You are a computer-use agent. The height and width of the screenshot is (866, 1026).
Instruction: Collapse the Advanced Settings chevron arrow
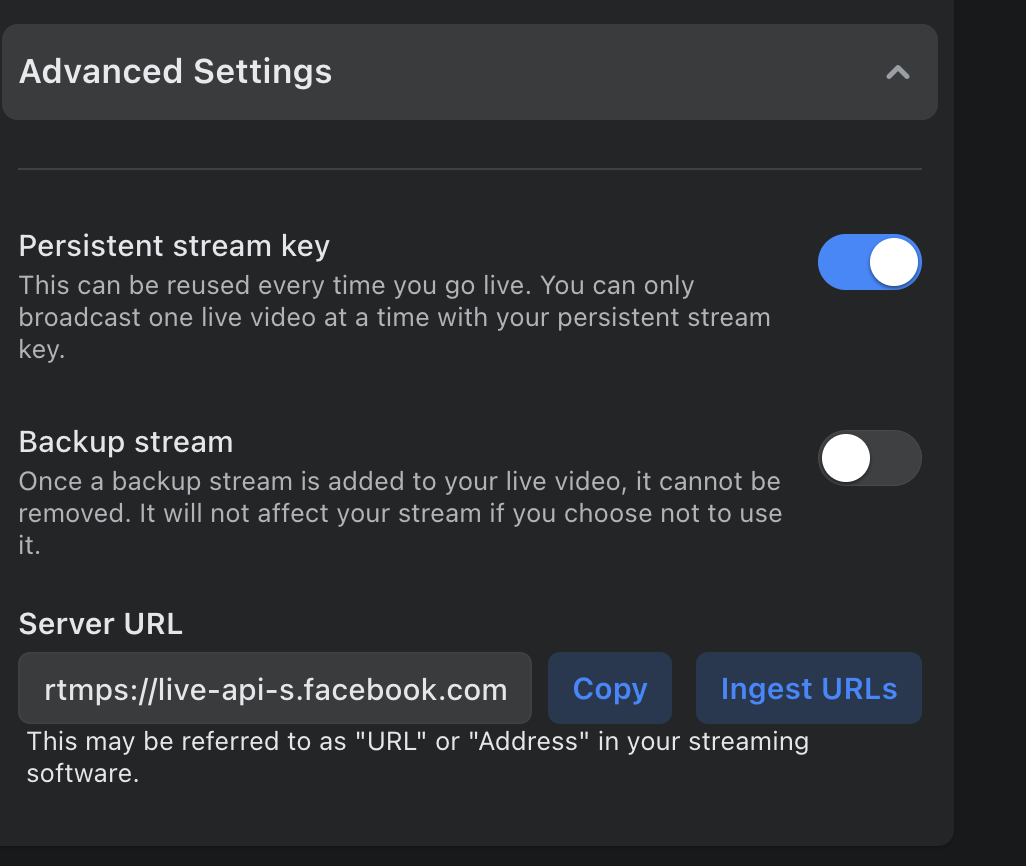click(898, 72)
